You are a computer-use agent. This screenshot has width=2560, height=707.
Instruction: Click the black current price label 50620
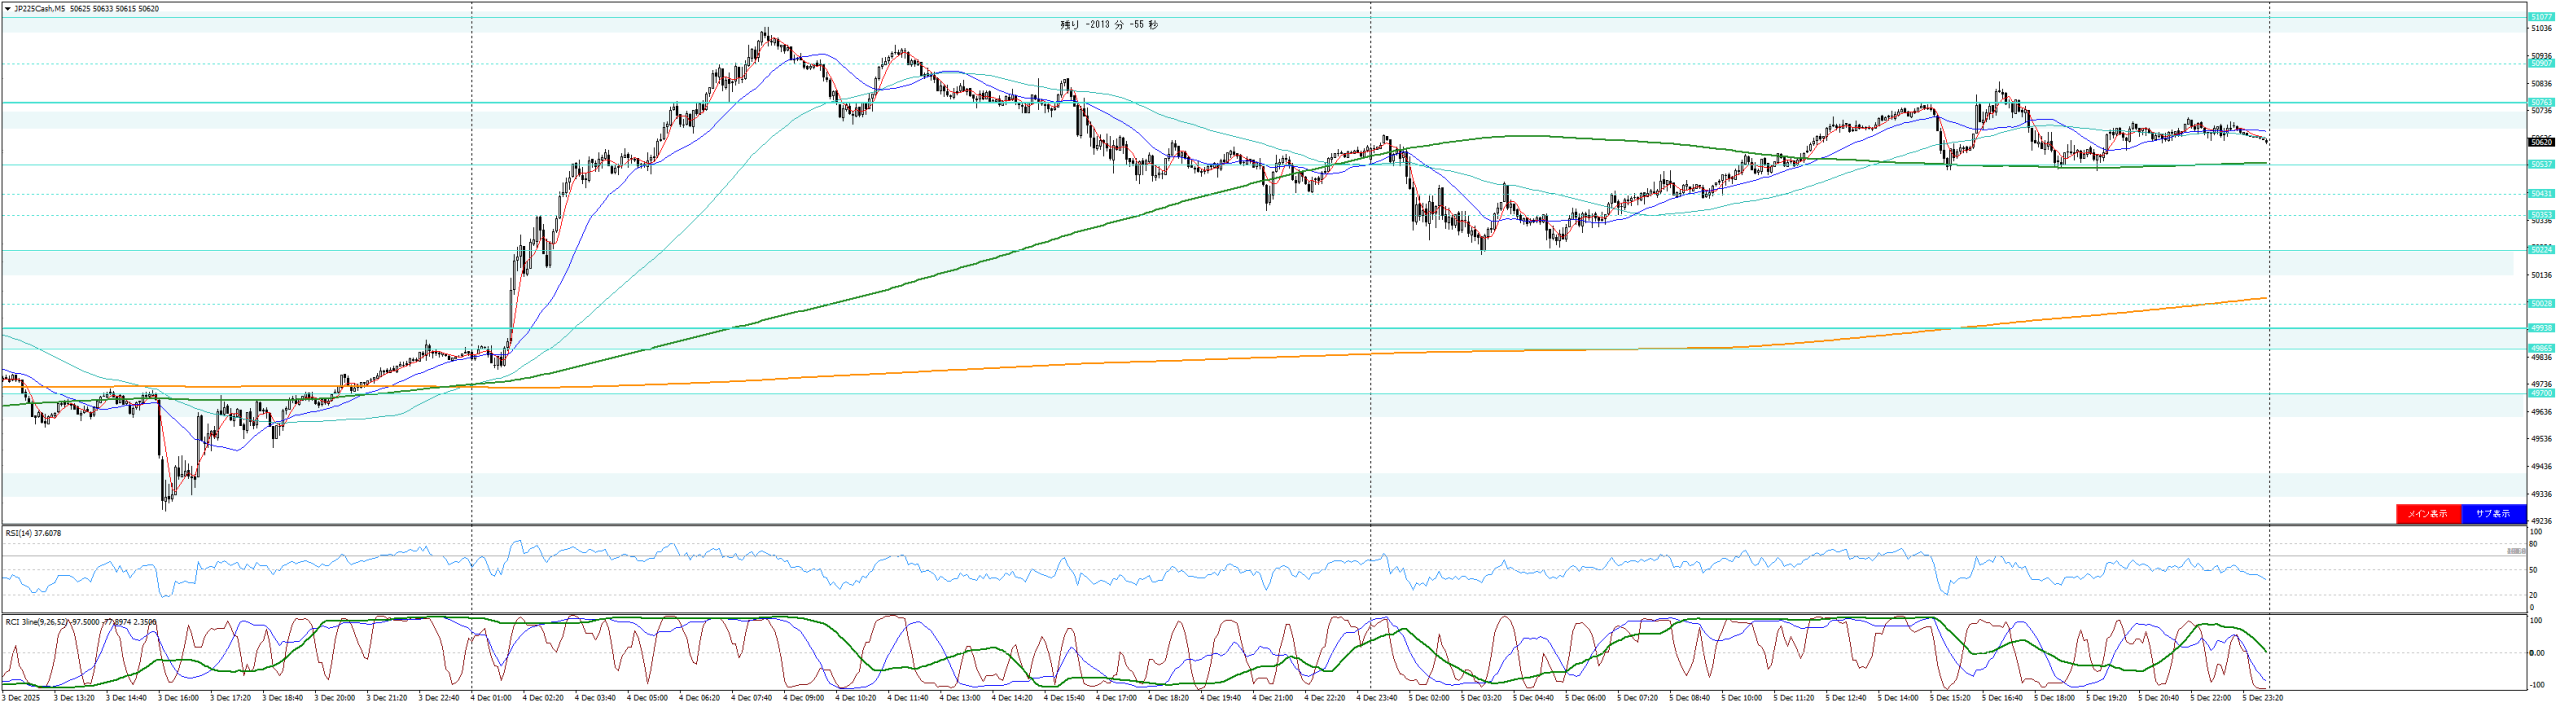(2540, 142)
